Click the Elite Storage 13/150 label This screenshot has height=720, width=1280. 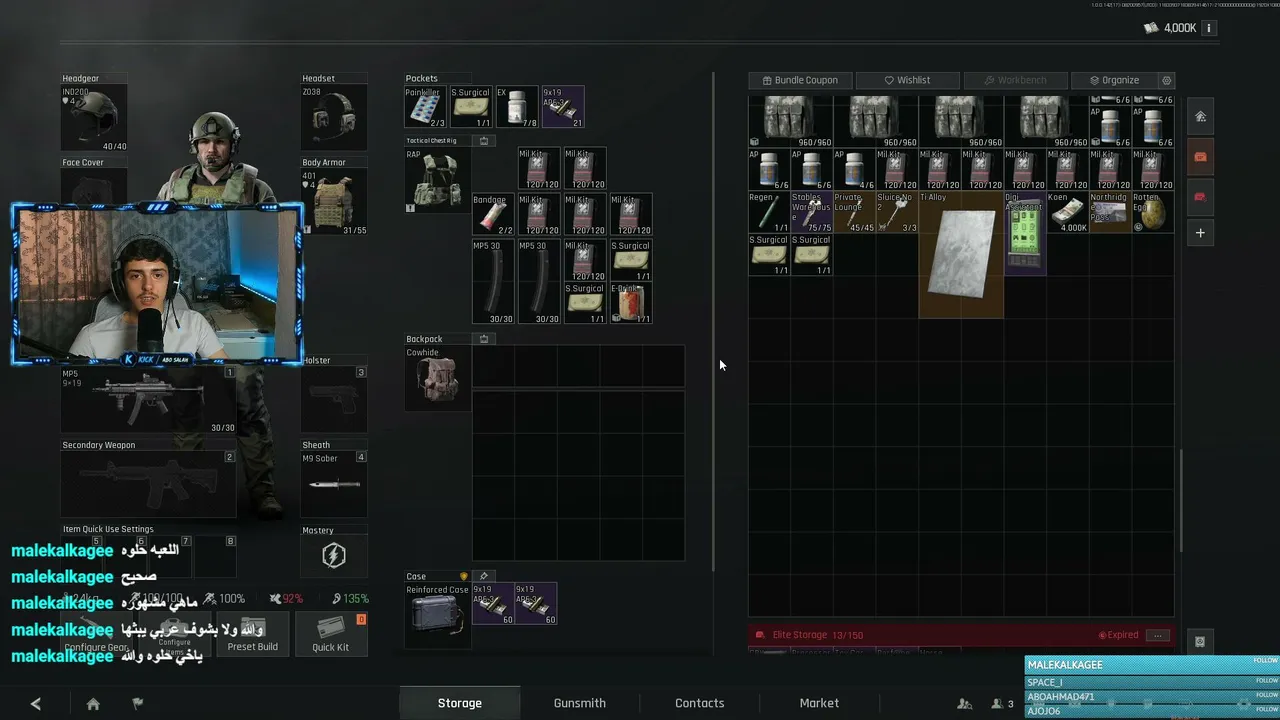(x=818, y=635)
